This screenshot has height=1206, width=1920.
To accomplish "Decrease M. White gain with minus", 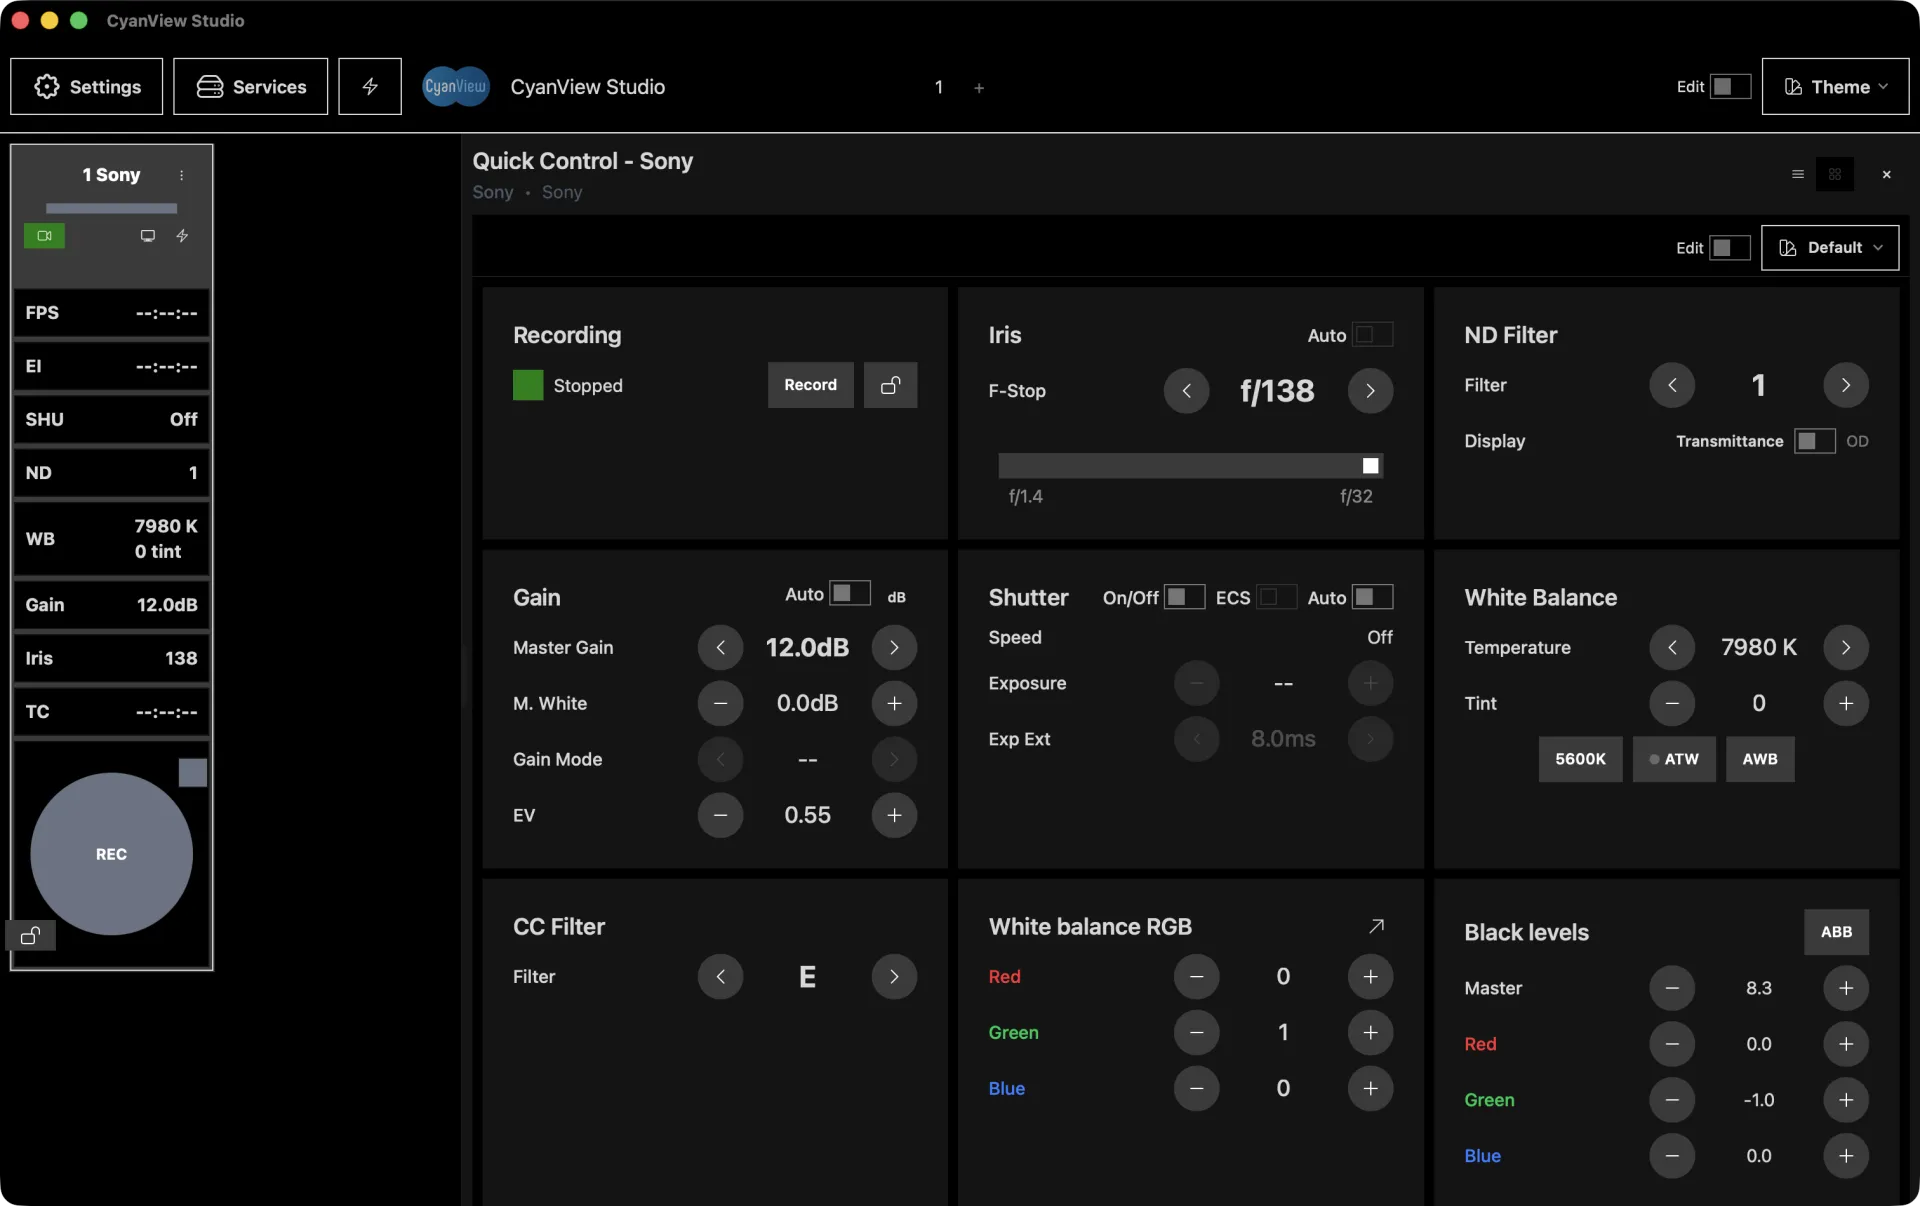I will (x=720, y=703).
